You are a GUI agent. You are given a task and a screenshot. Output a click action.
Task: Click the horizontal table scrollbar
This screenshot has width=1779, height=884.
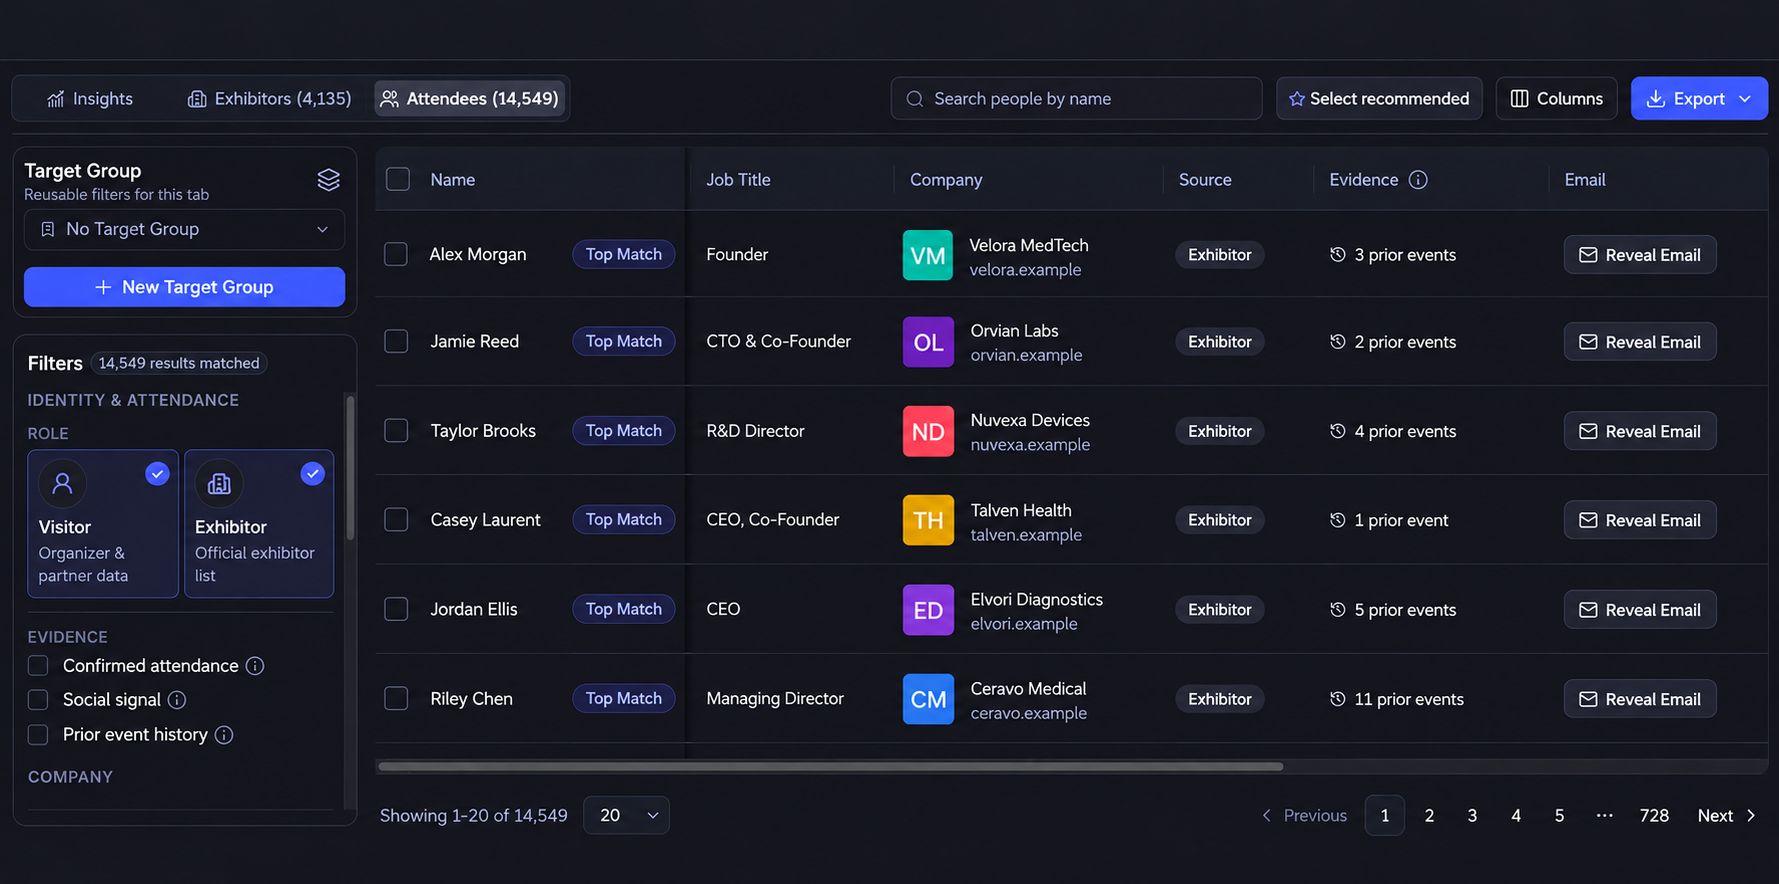(x=830, y=767)
